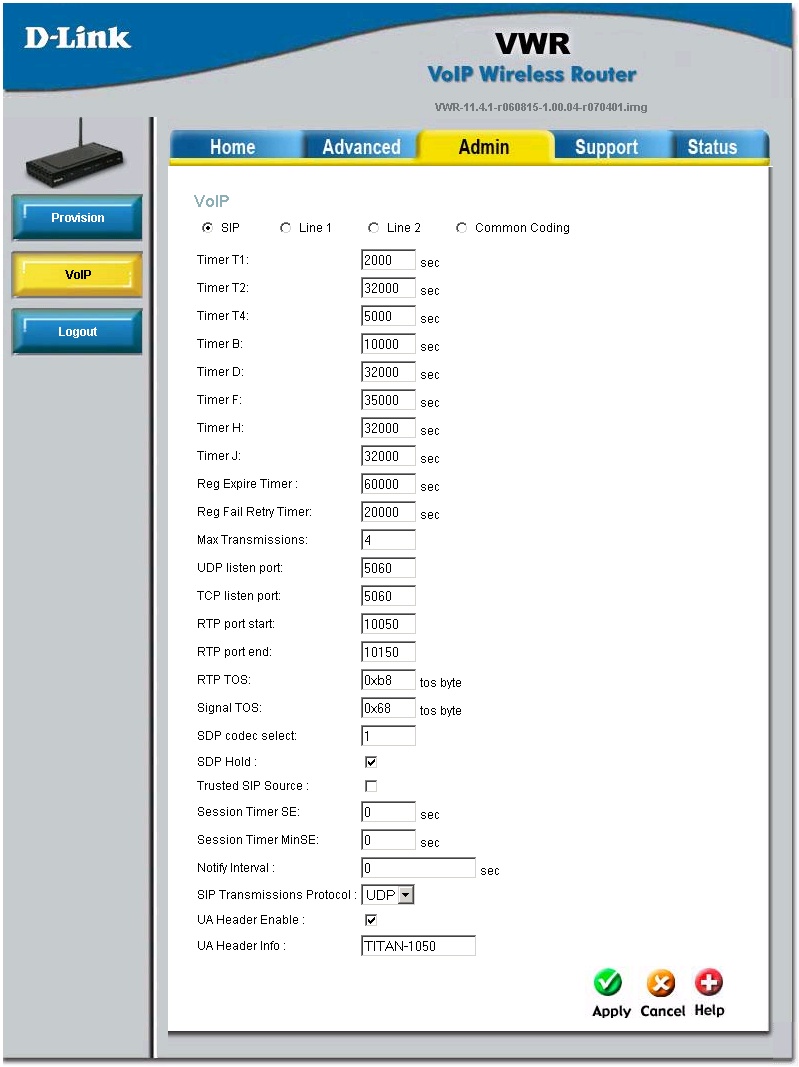Screen dimensions: 799x1067
Task: Click the Timer H input field
Action: pyautogui.click(x=388, y=428)
